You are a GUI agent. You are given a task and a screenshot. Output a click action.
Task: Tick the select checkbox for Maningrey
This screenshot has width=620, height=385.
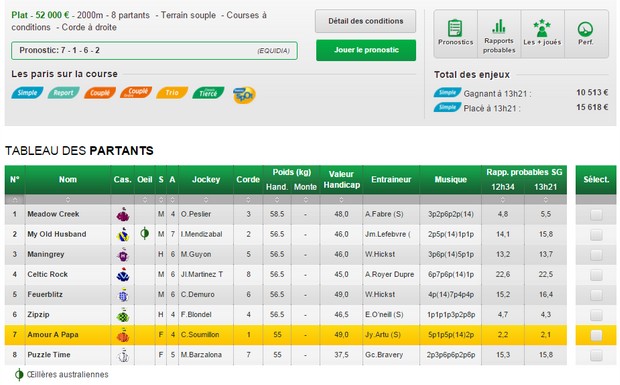coord(596,255)
